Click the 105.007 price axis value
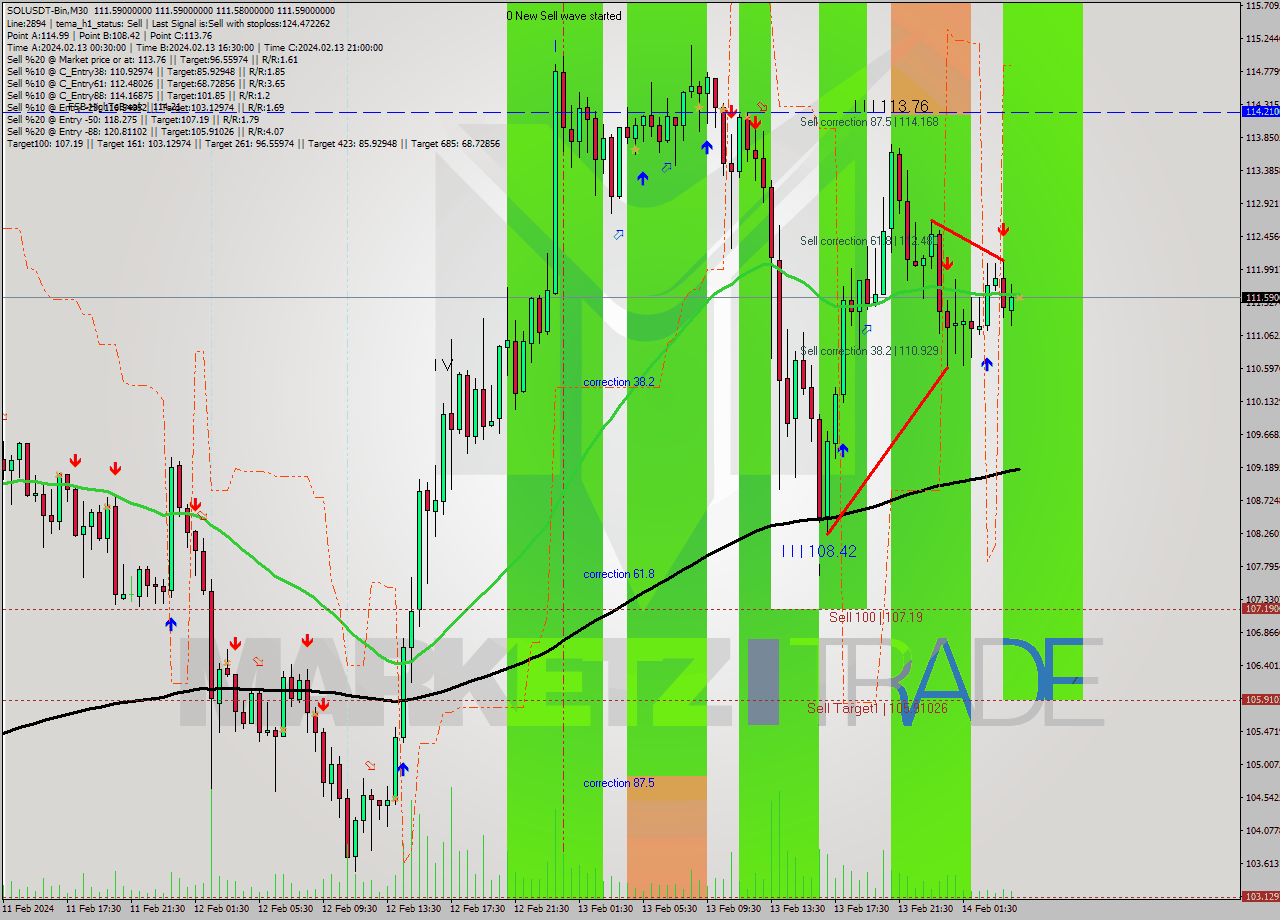1280x920 pixels. [x=1262, y=764]
